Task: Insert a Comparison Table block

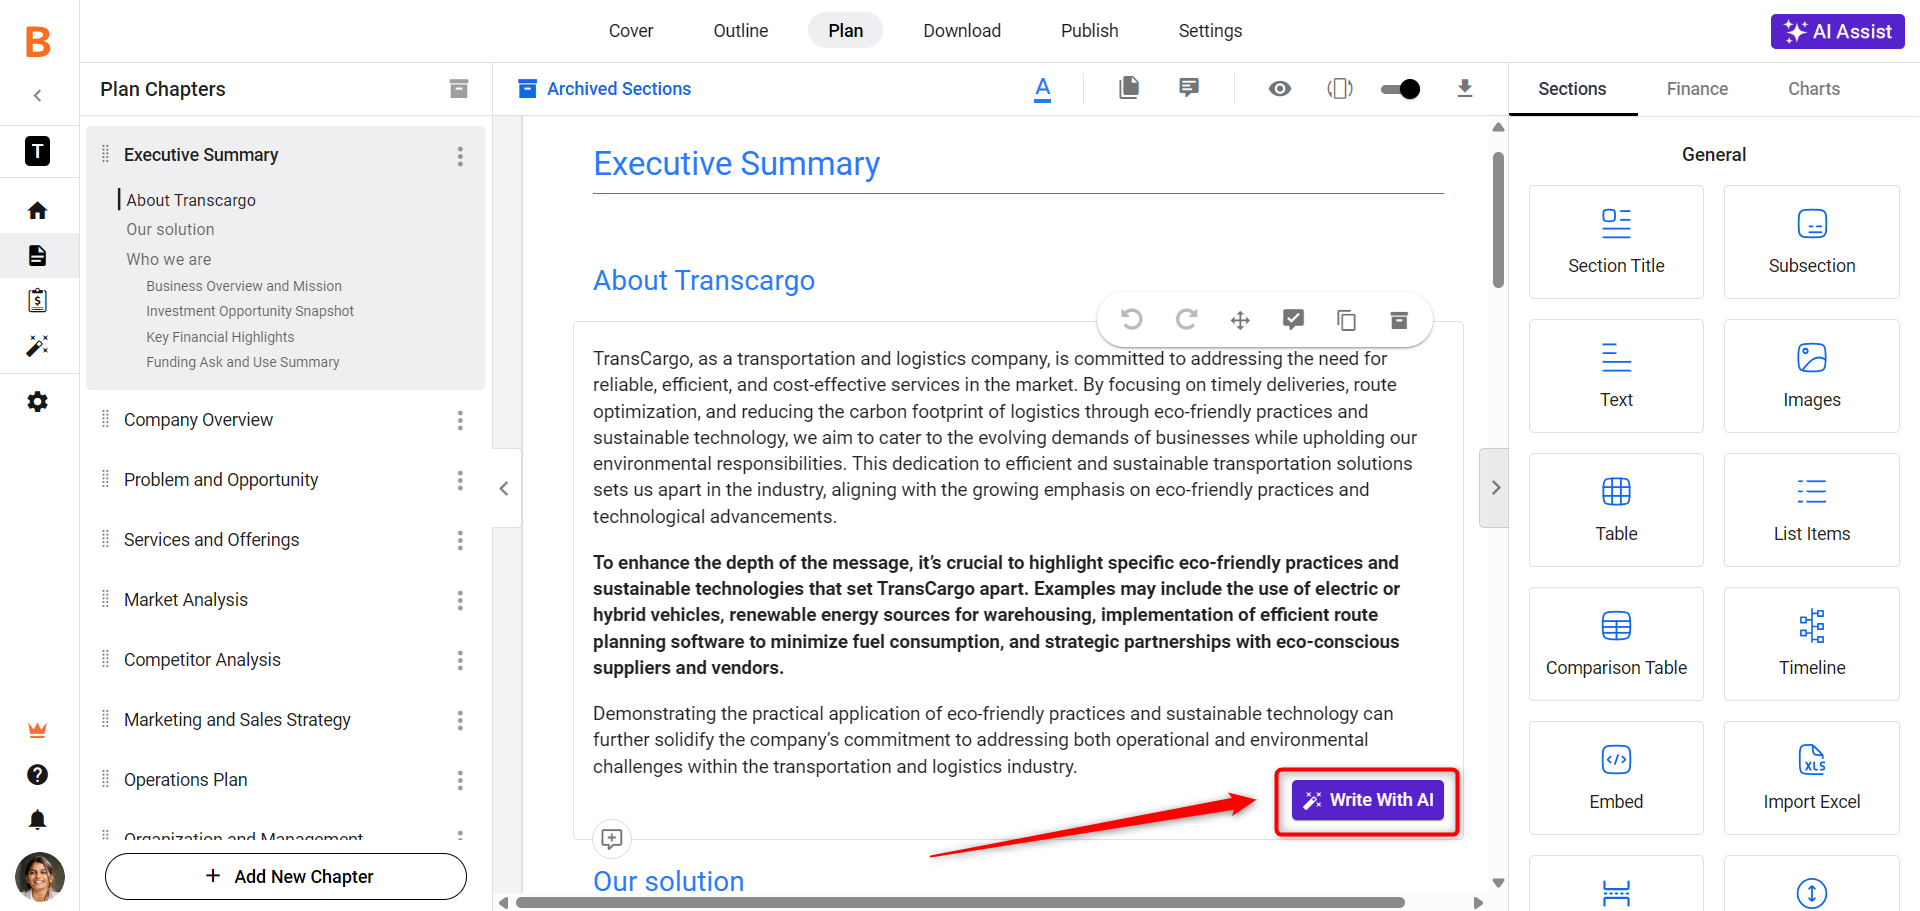Action: click(1616, 644)
